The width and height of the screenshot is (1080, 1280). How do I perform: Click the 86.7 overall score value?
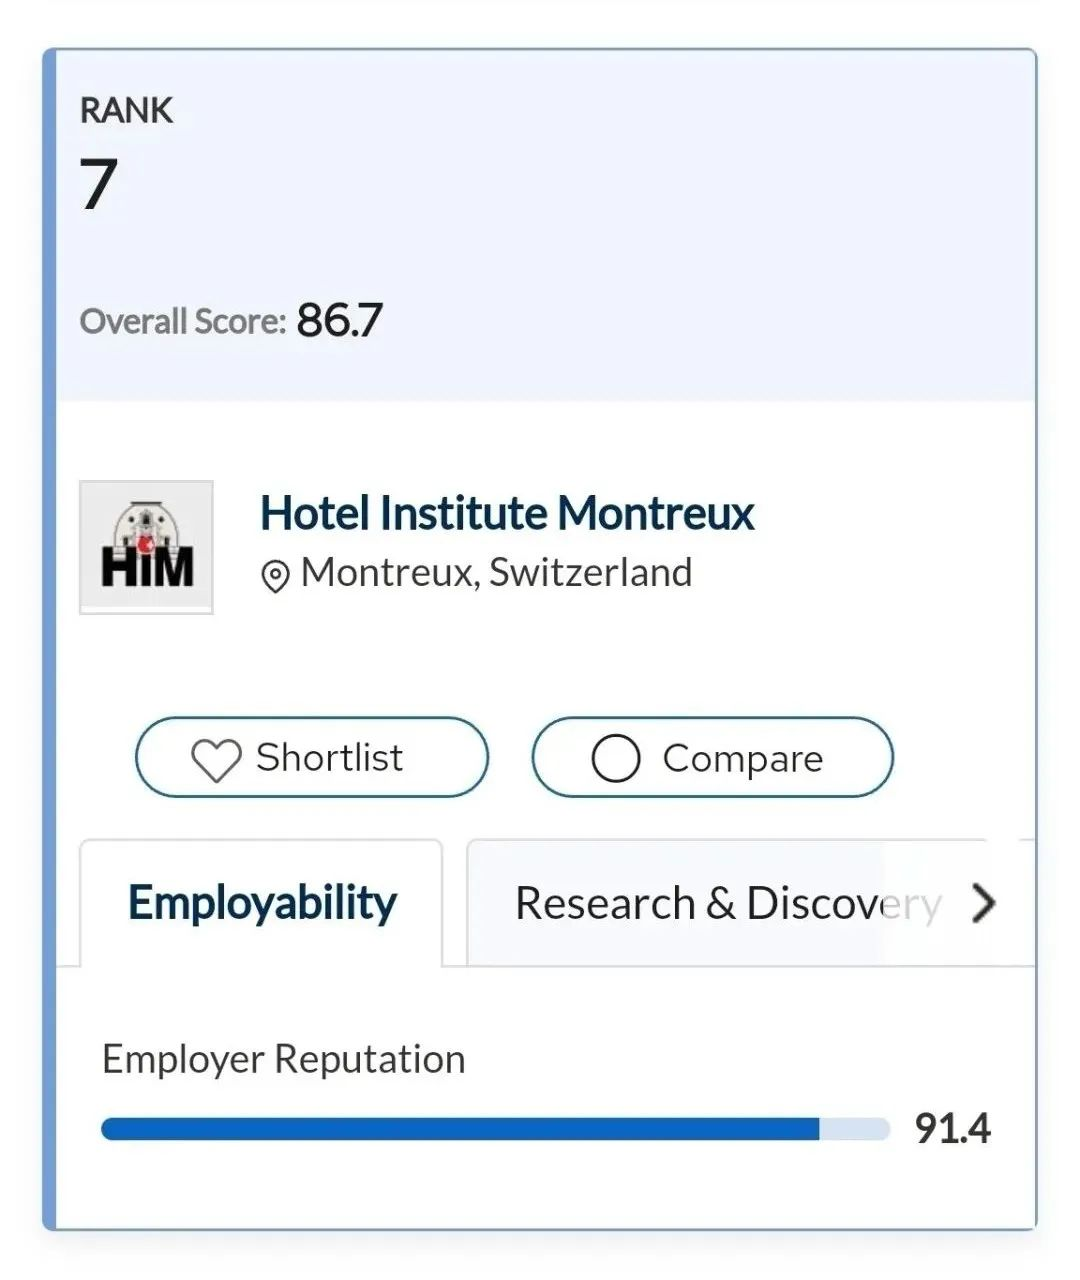click(339, 321)
